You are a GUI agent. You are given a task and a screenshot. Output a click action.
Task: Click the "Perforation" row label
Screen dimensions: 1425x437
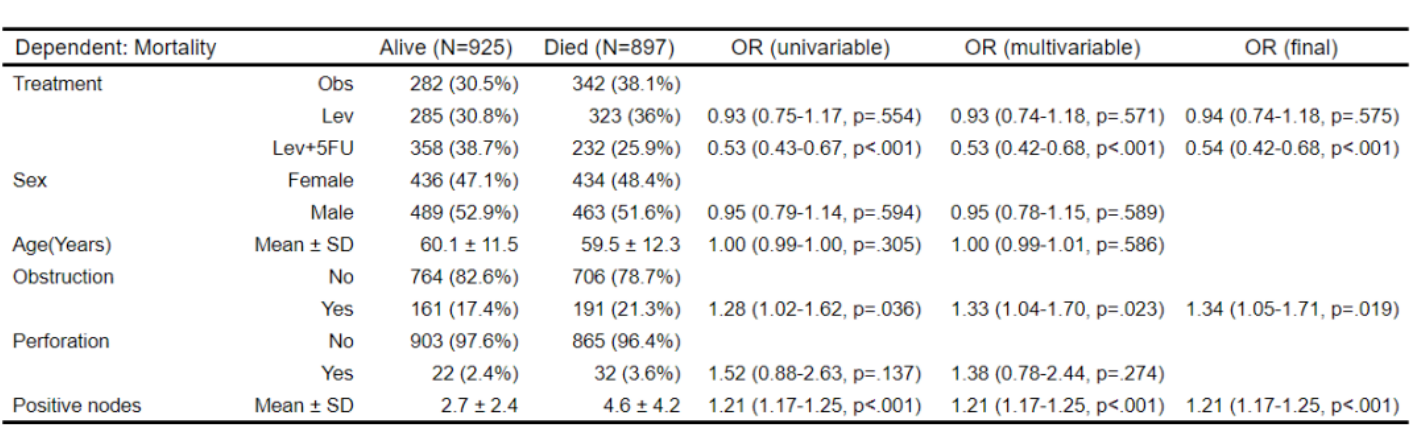coord(62,340)
